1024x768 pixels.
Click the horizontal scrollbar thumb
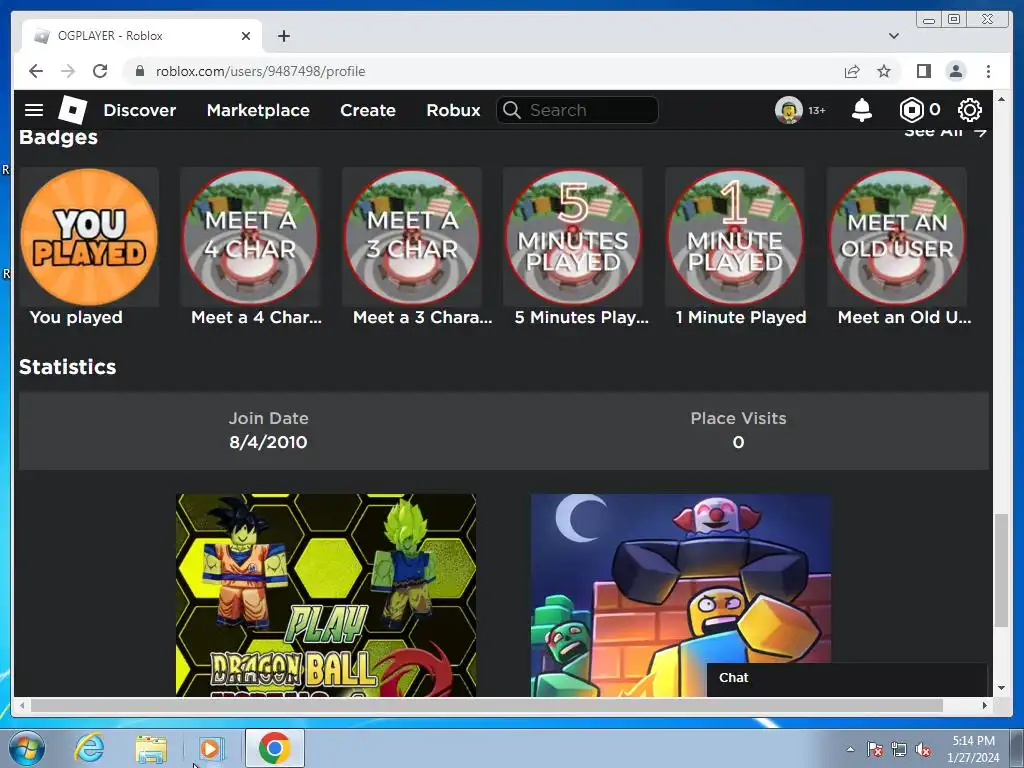[487, 705]
